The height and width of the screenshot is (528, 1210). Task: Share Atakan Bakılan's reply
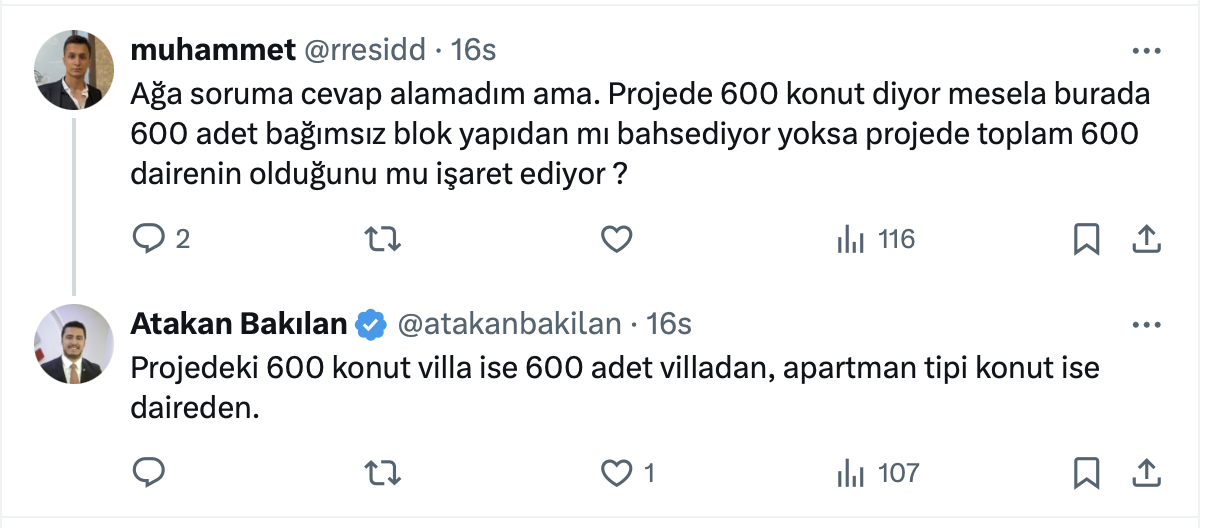pyautogui.click(x=1145, y=472)
